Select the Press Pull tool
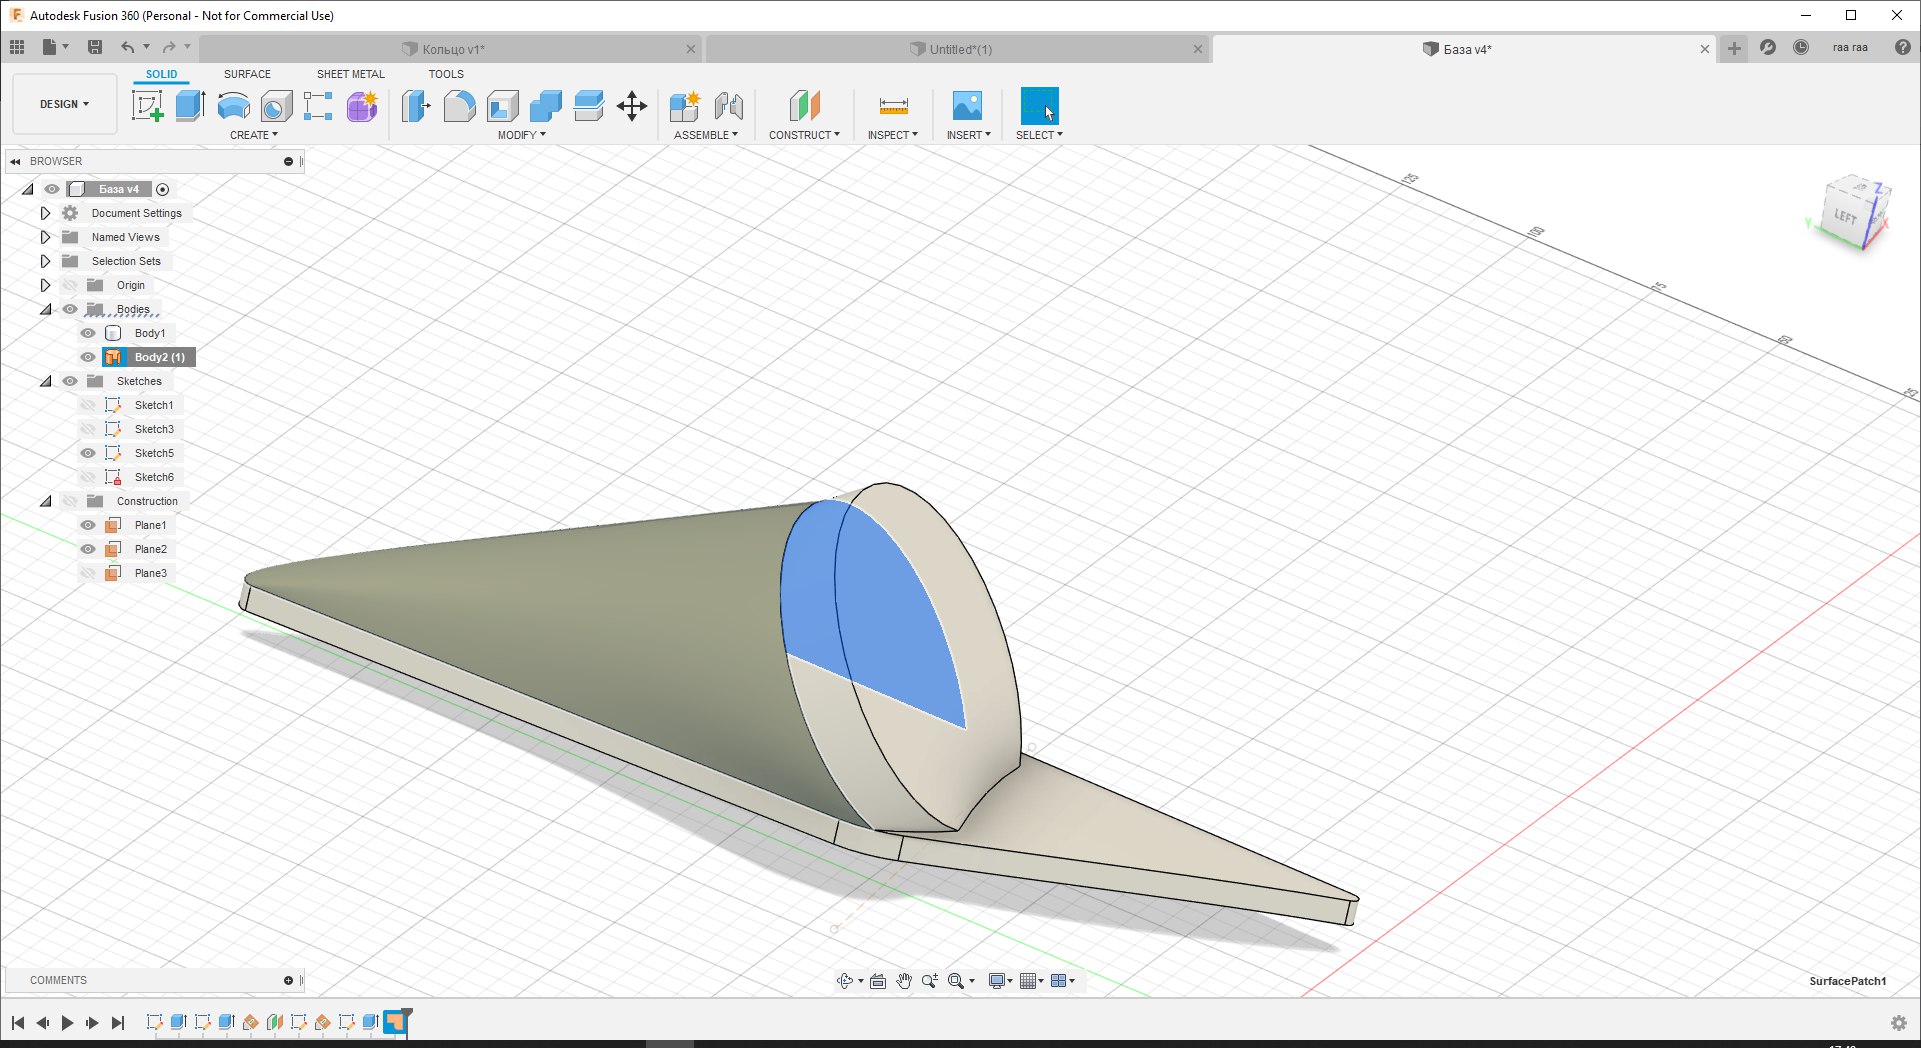The image size is (1921, 1048). point(416,106)
